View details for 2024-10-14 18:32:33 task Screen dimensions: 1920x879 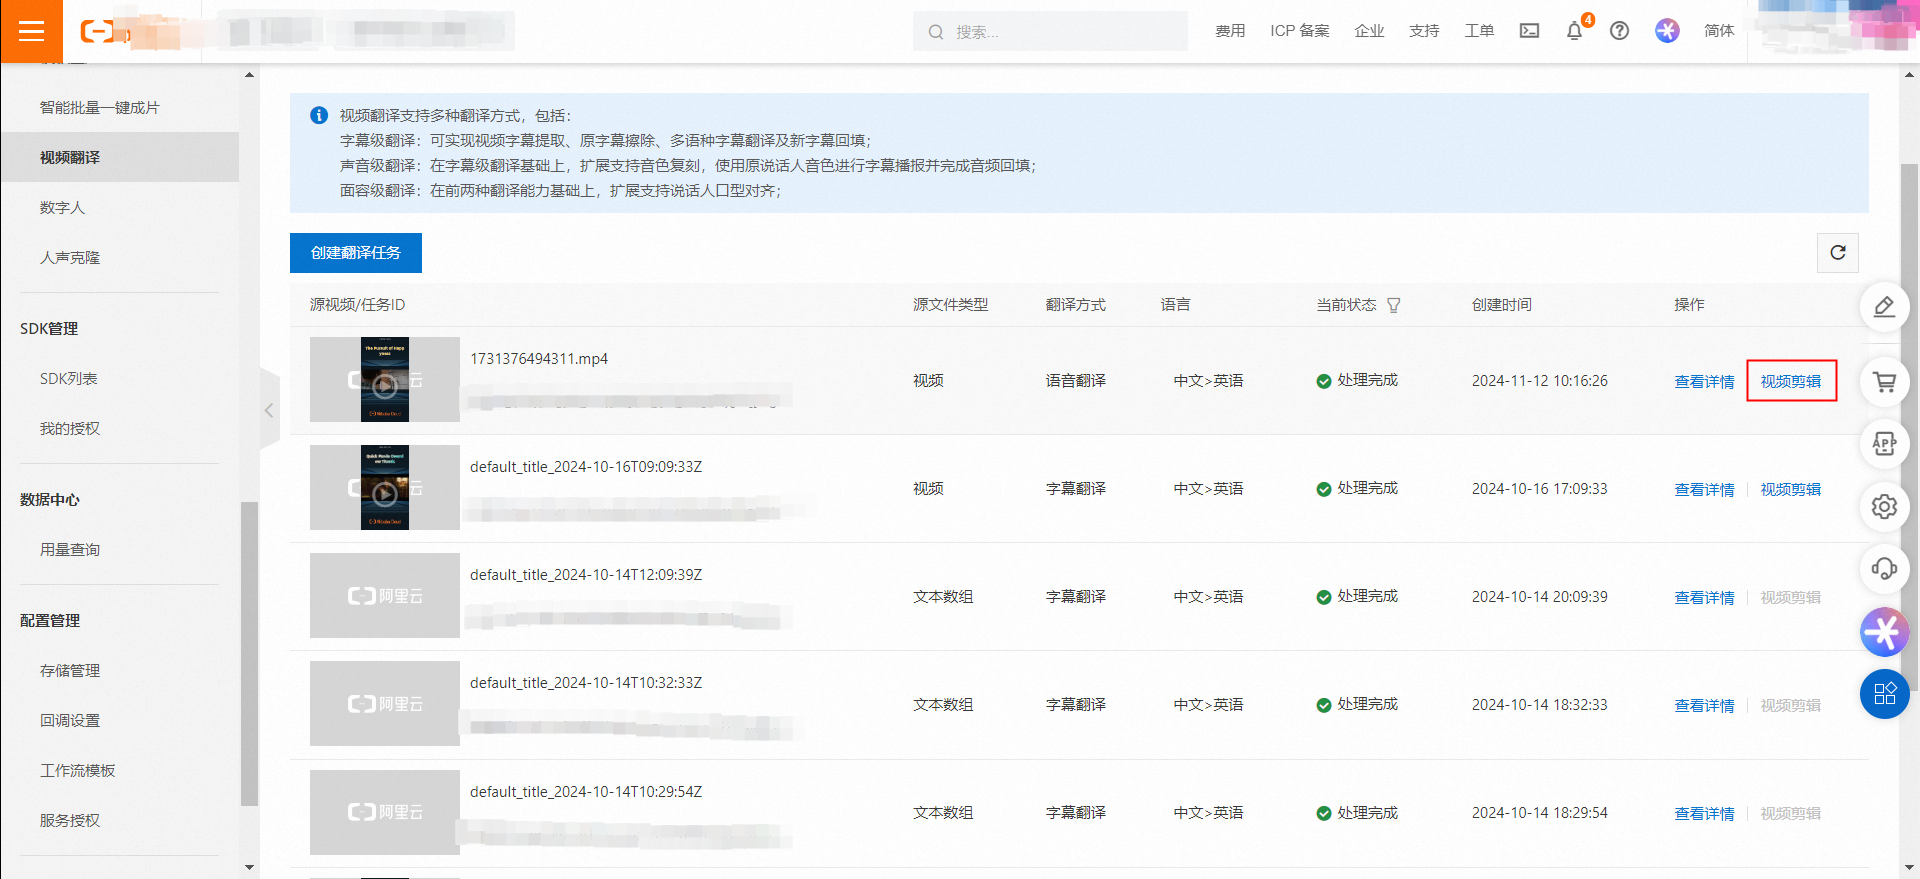[1704, 705]
